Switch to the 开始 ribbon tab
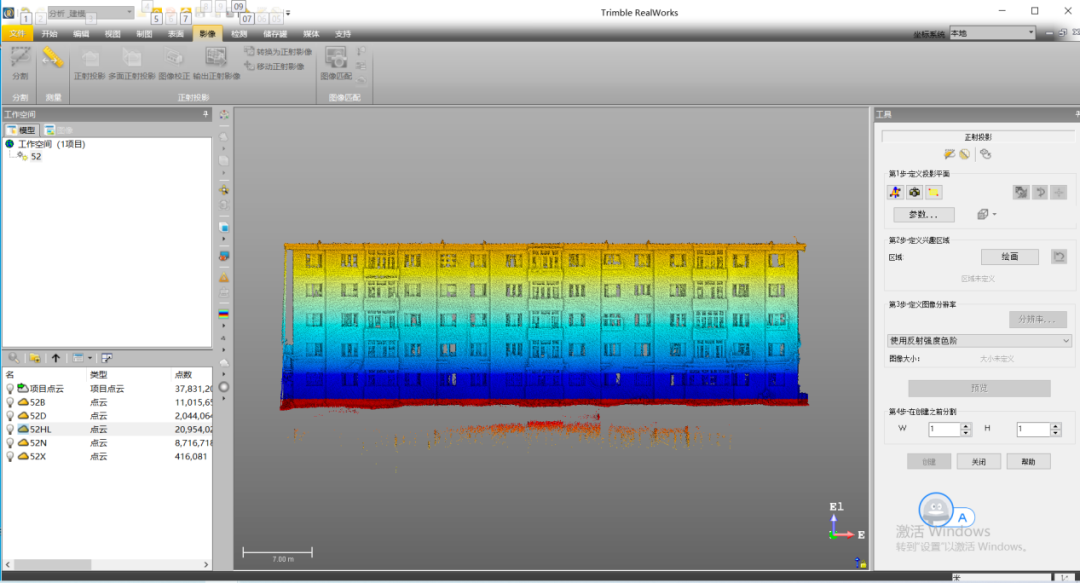 click(x=50, y=34)
